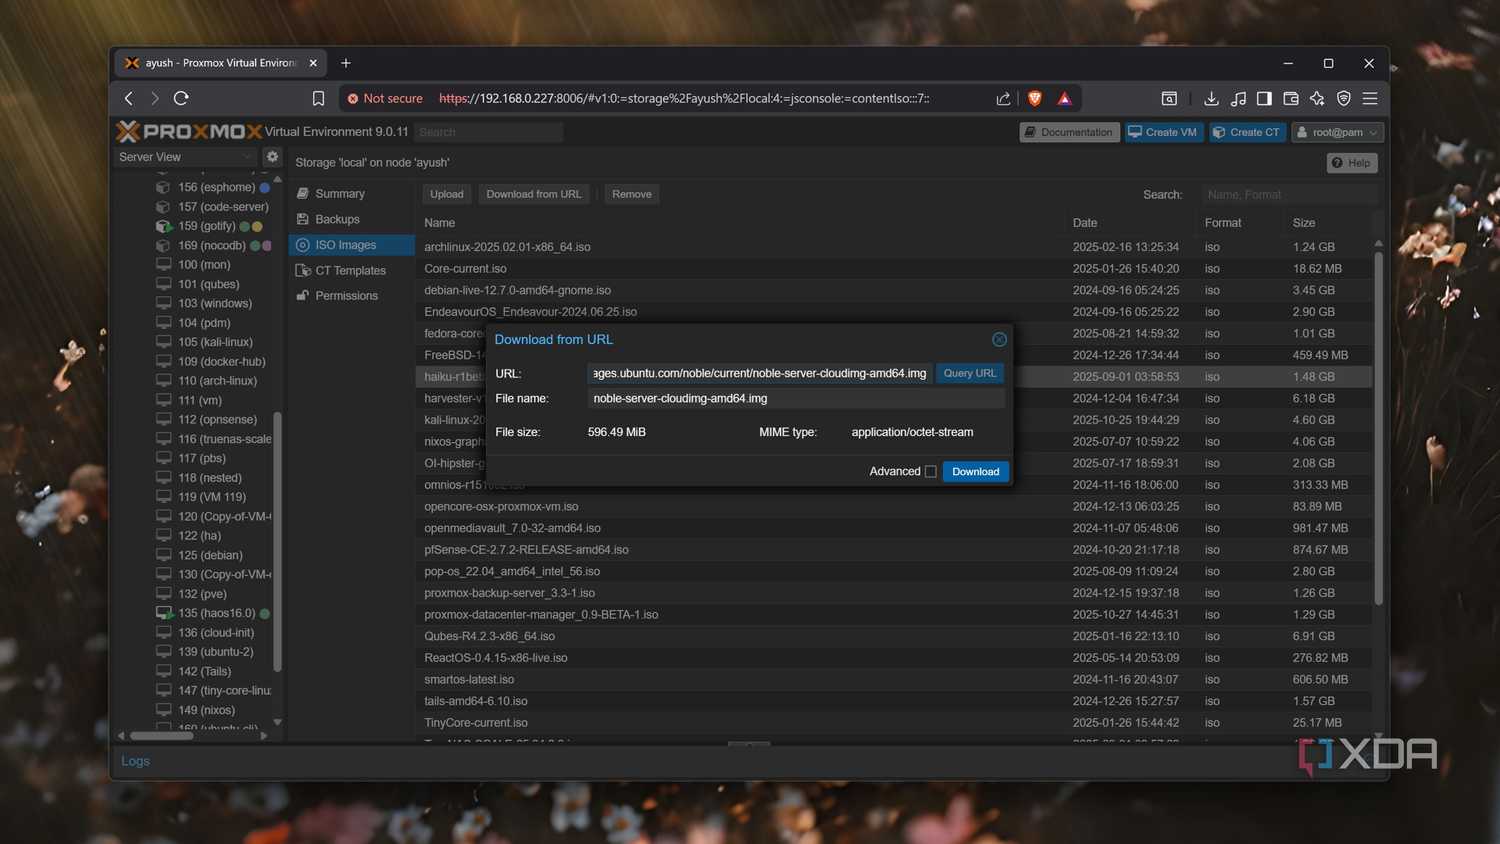The height and width of the screenshot is (844, 1500).
Task: Click the File name input field
Action: point(796,398)
